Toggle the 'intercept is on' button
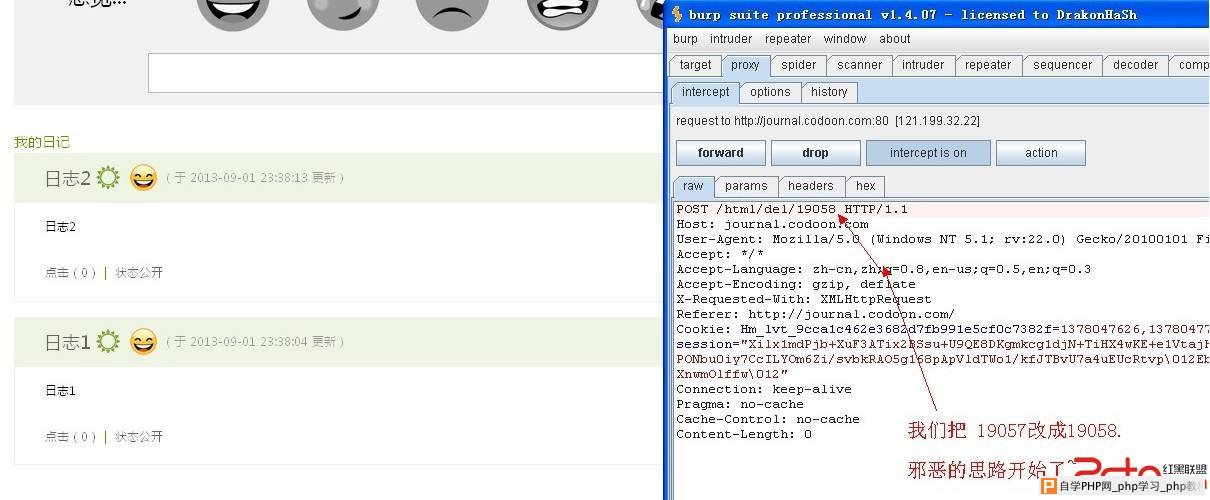Image resolution: width=1210 pixels, height=500 pixels. click(928, 153)
